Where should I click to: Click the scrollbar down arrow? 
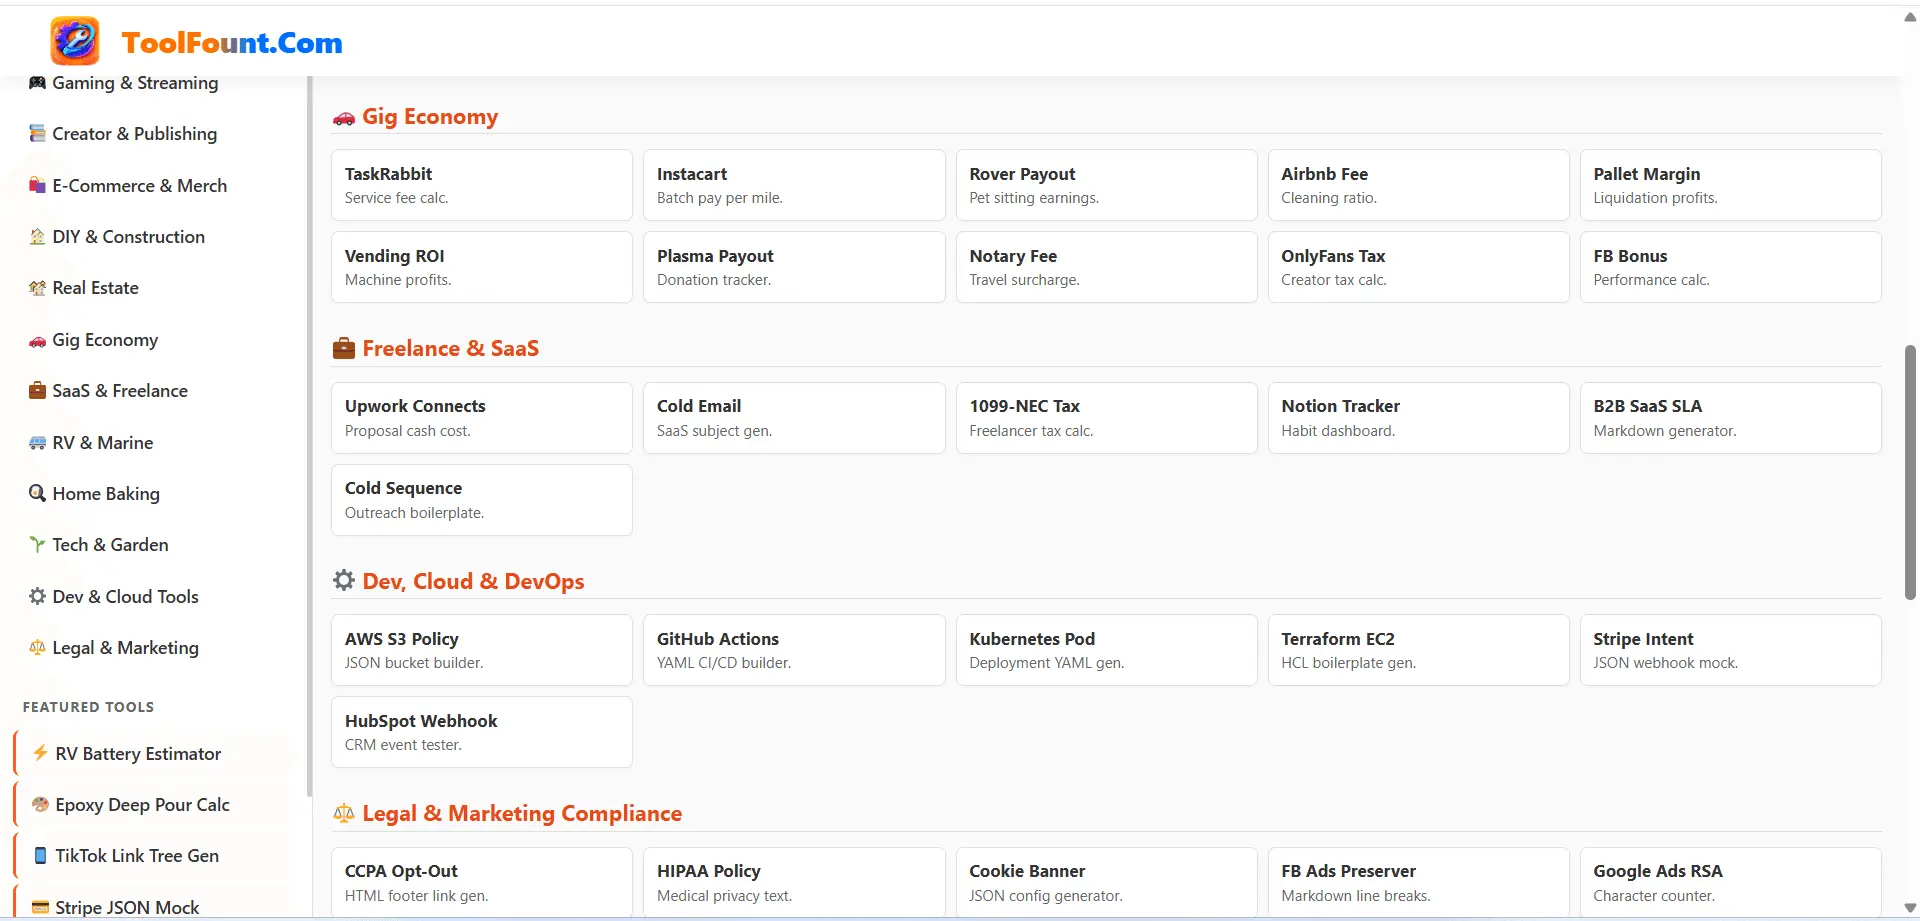1910,909
